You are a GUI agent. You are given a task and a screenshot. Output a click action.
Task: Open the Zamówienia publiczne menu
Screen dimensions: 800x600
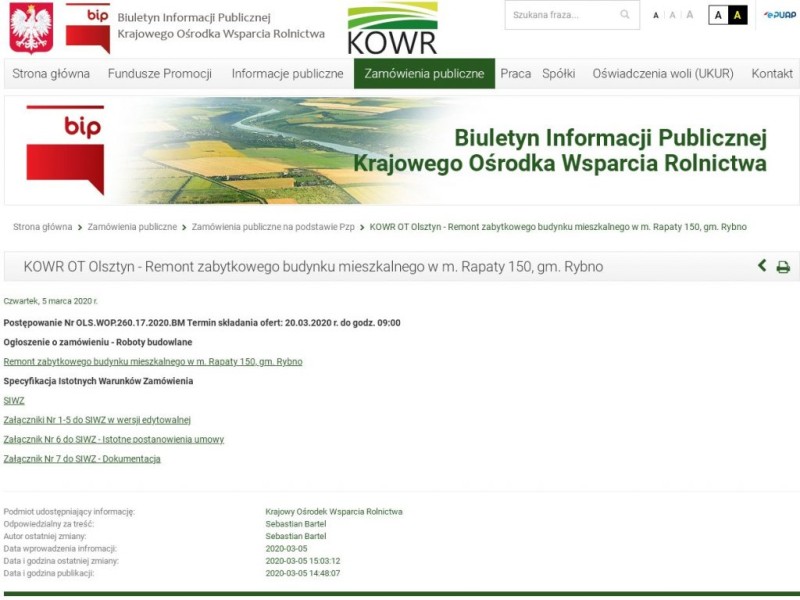[424, 73]
